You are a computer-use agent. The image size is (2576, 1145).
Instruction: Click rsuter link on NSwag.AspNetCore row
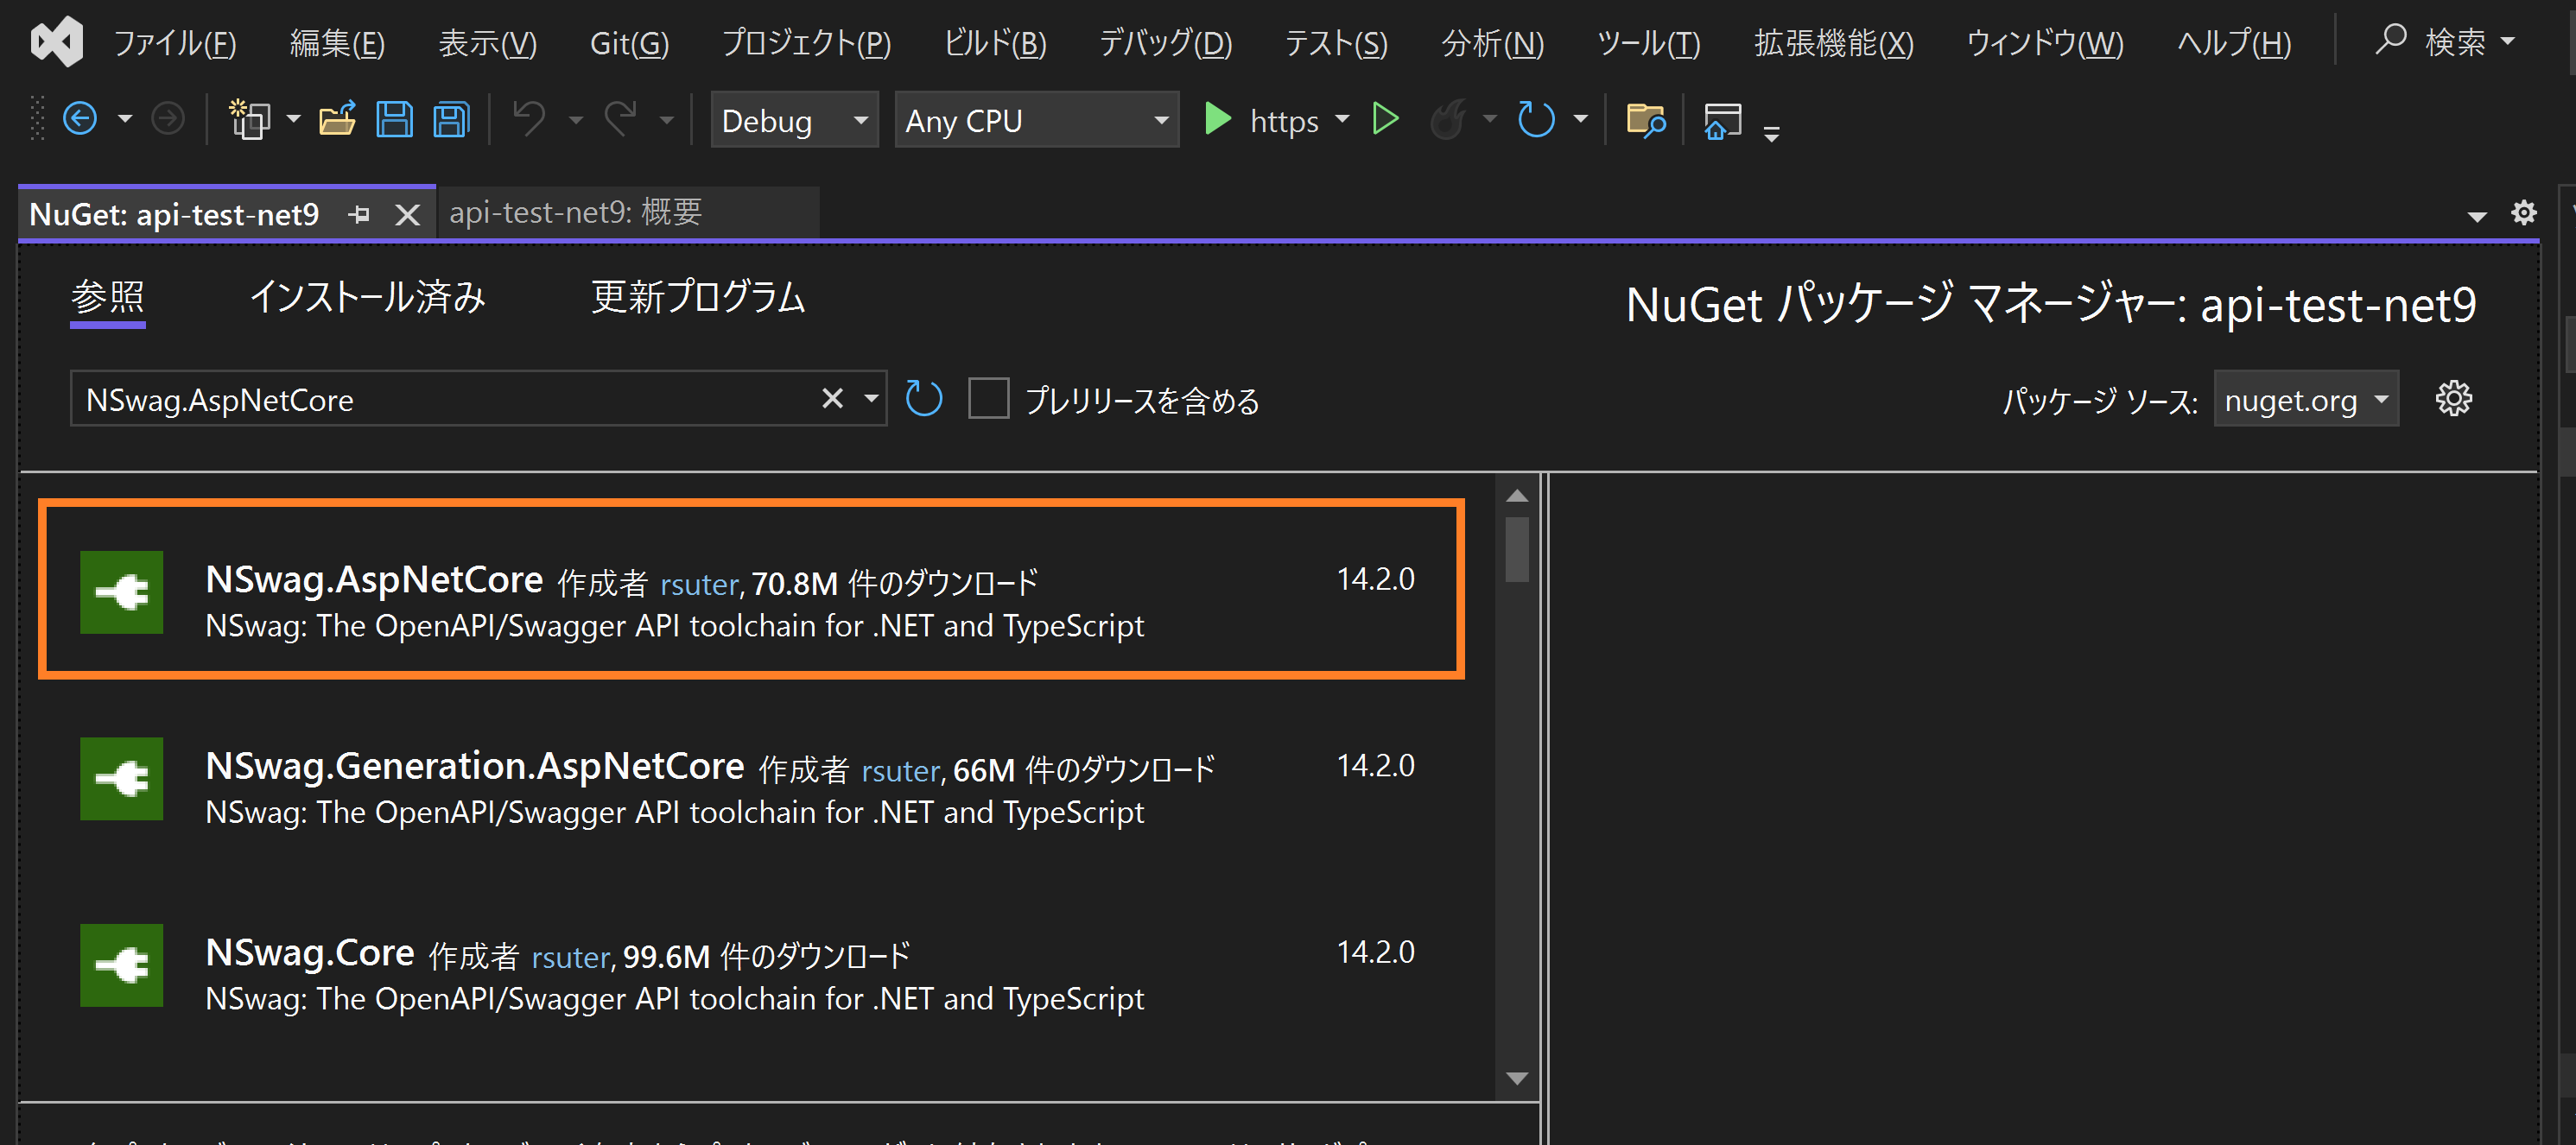coord(699,584)
